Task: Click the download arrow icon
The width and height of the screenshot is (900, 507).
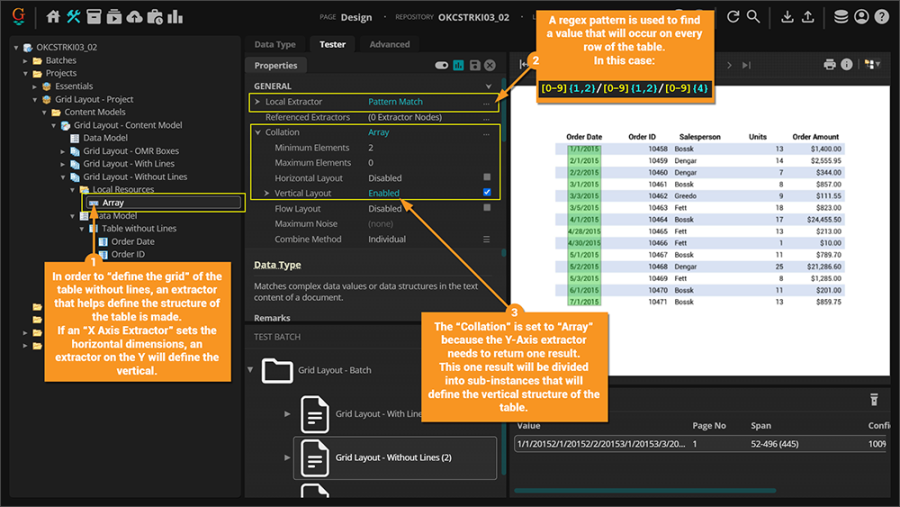Action: click(x=788, y=17)
